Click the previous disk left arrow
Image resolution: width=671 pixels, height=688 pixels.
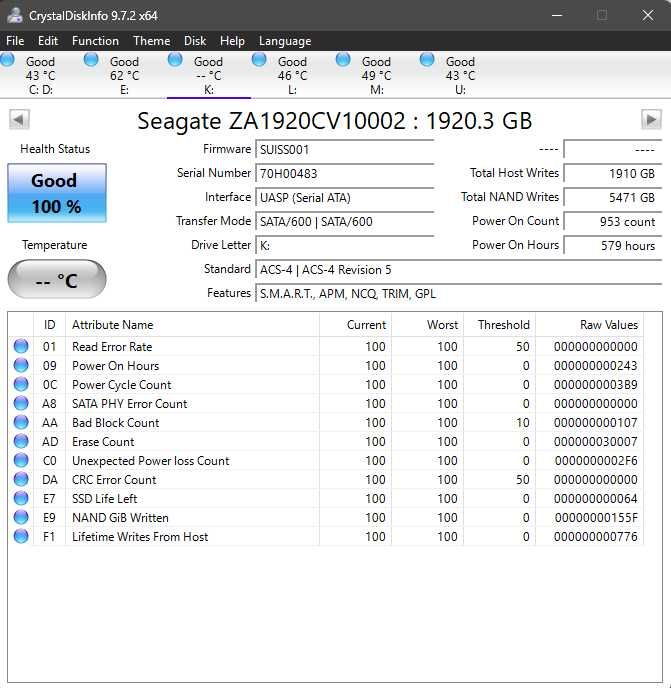[19, 120]
